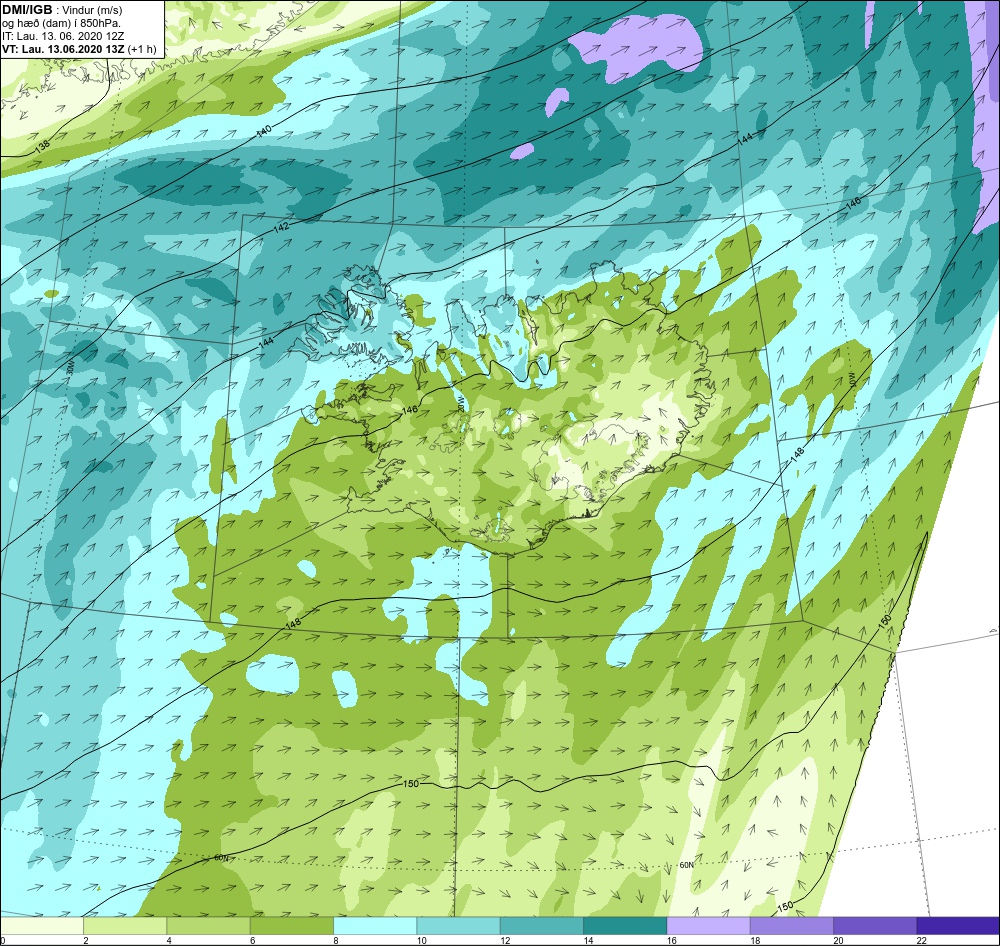This screenshot has height=946, width=1000.
Task: Click the 148 contour label southwest of Iceland
Action: point(293,623)
